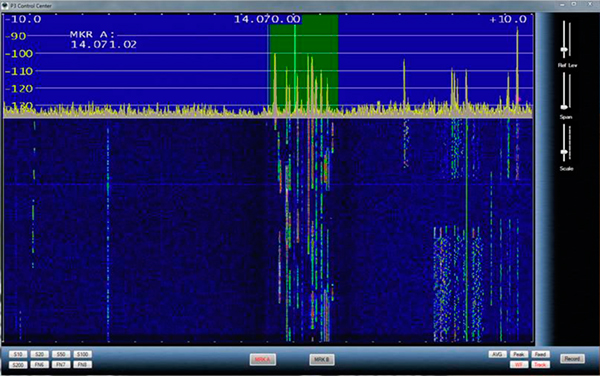Click the S200 span button
The height and width of the screenshot is (376, 600).
[18, 365]
